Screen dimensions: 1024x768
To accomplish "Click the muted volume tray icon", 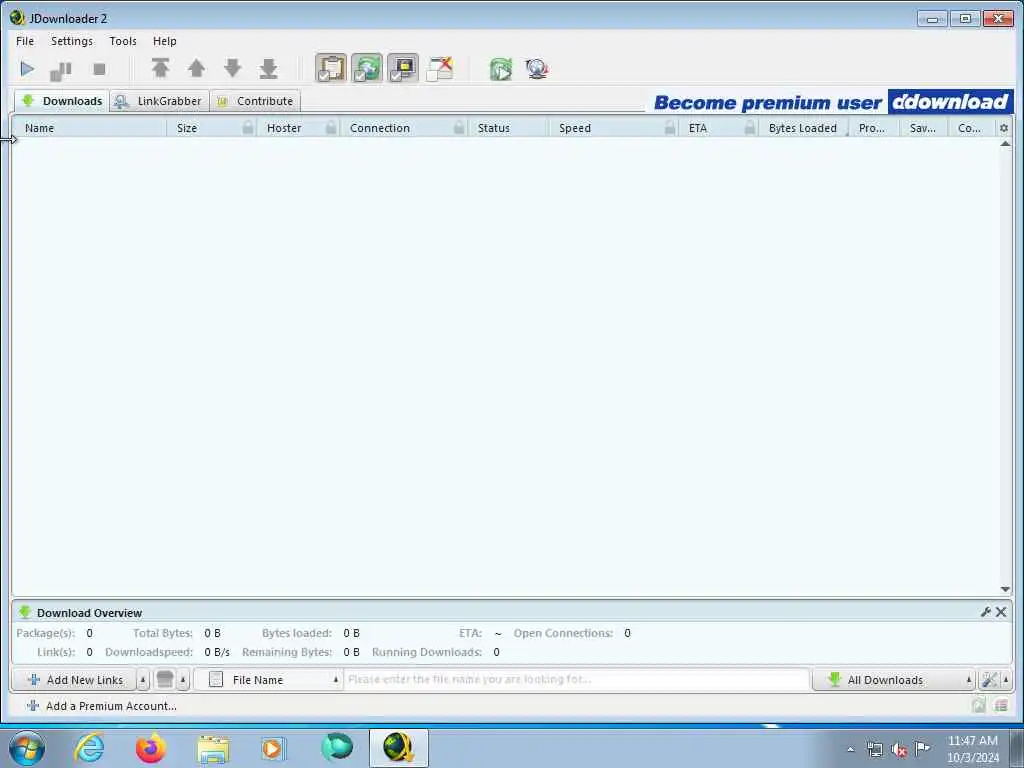I will [899, 750].
